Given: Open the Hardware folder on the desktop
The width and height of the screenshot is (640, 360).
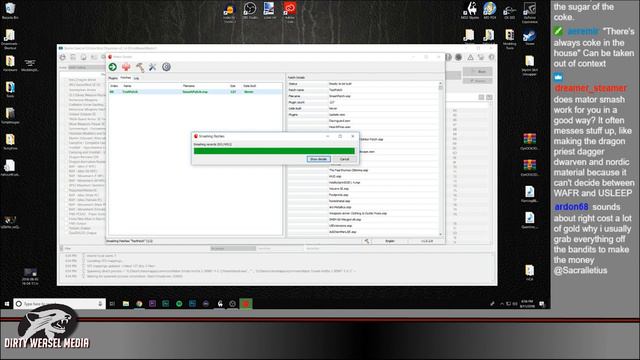Looking at the screenshot, I should coord(10,64).
